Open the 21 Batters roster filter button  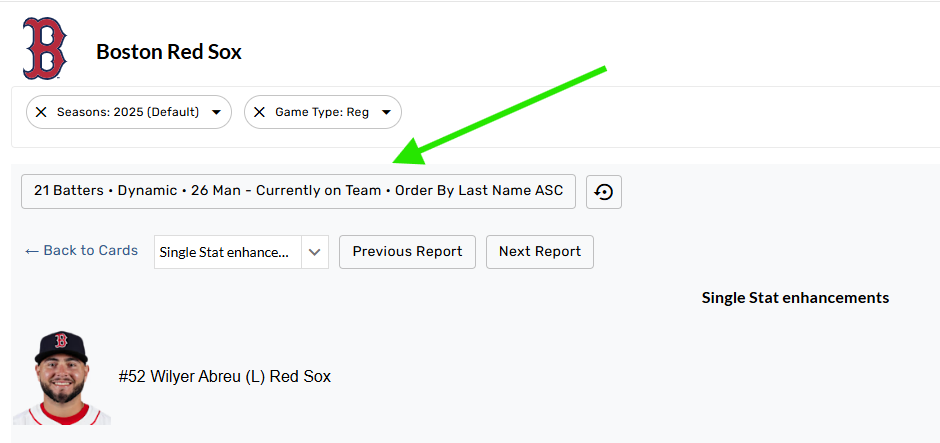298,191
